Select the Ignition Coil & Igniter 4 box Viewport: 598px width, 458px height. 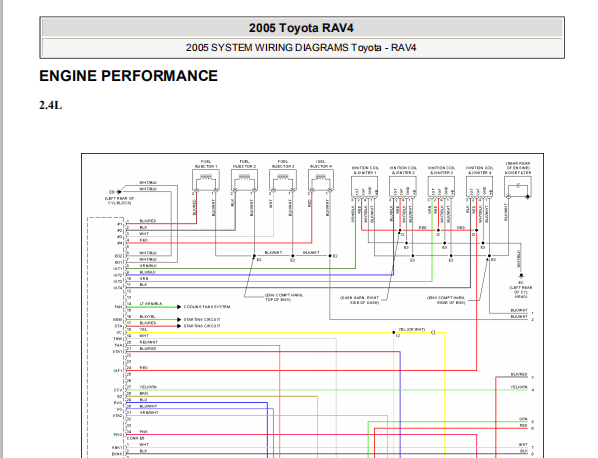pos(479,187)
